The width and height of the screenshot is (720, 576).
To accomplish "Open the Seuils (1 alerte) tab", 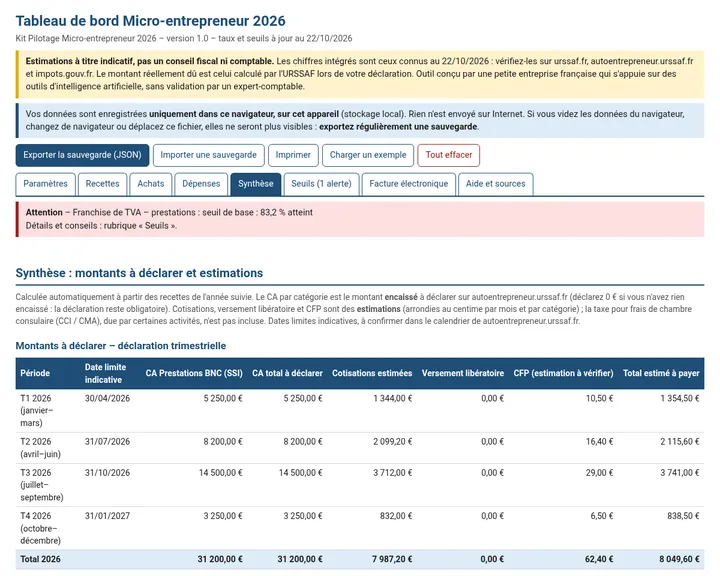I will tap(321, 184).
